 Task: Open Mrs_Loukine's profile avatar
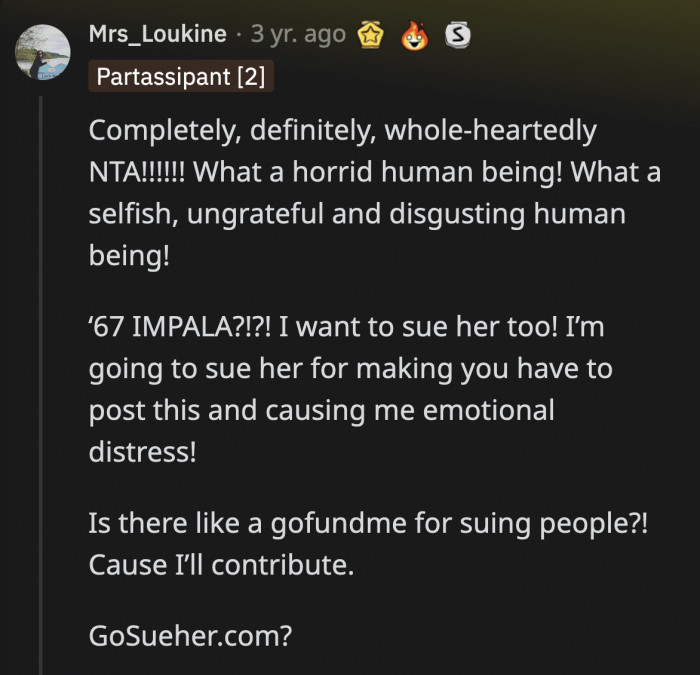[44, 52]
